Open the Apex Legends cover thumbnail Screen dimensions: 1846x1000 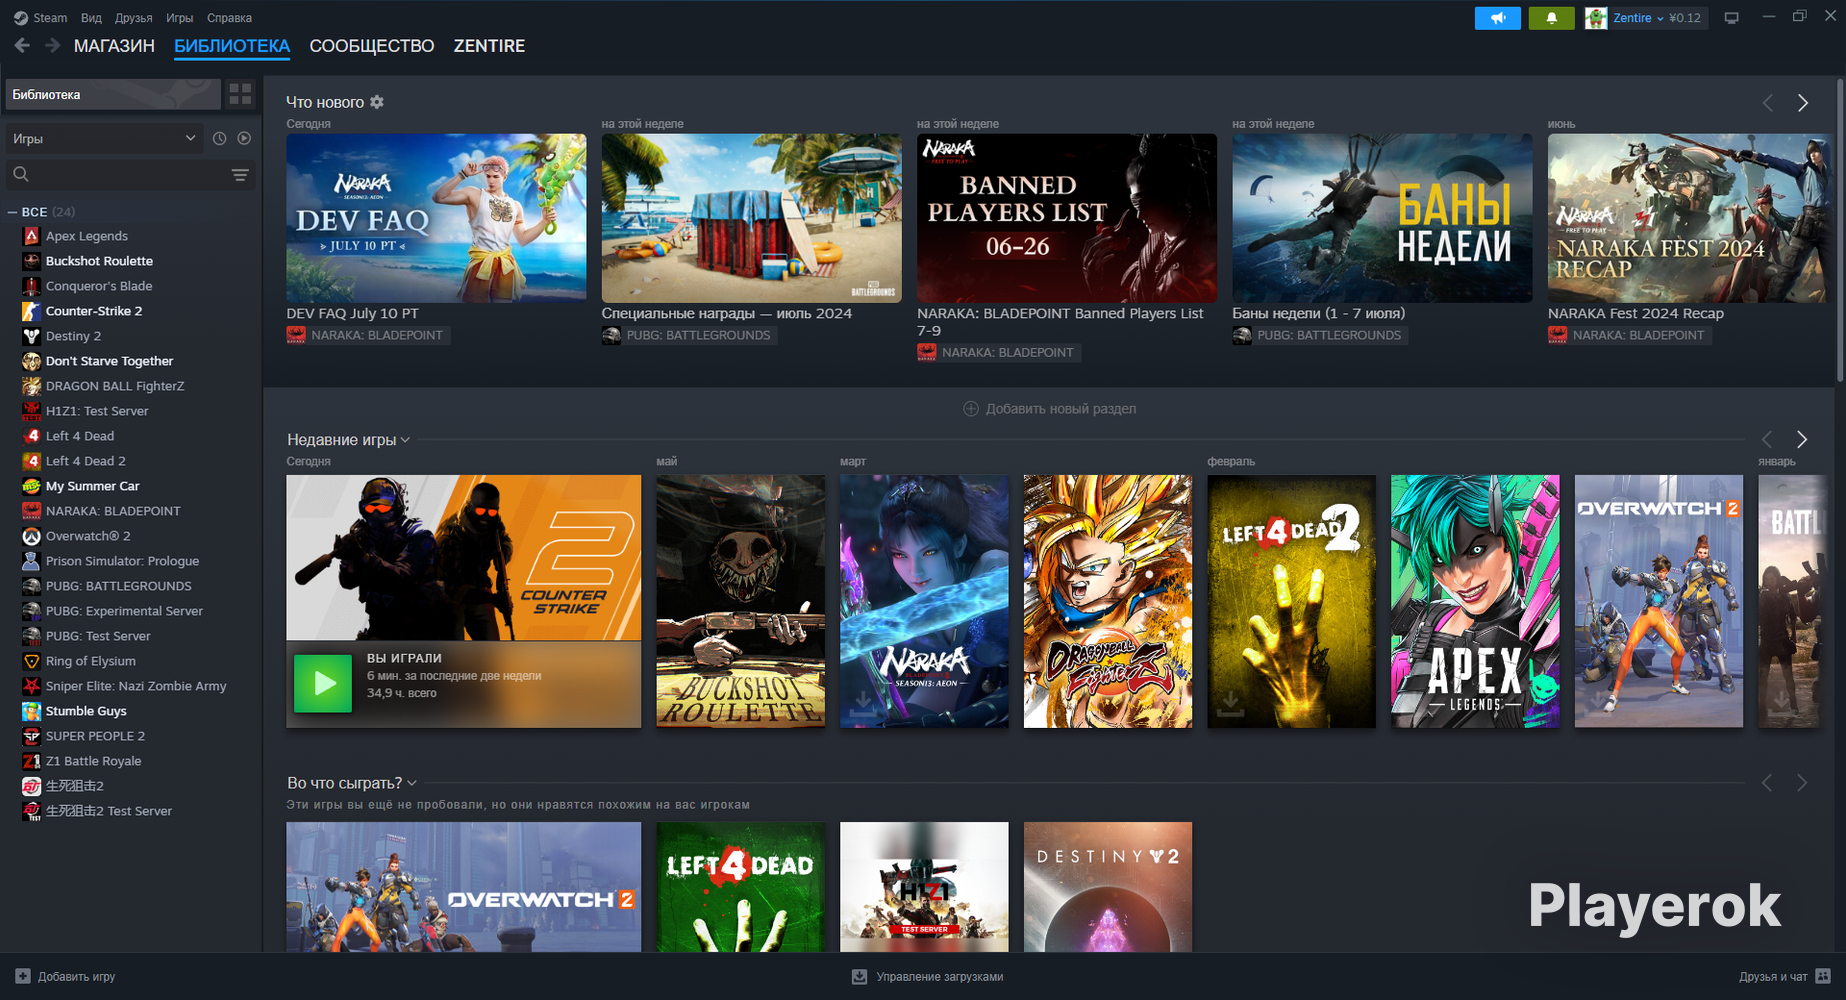1475,601
